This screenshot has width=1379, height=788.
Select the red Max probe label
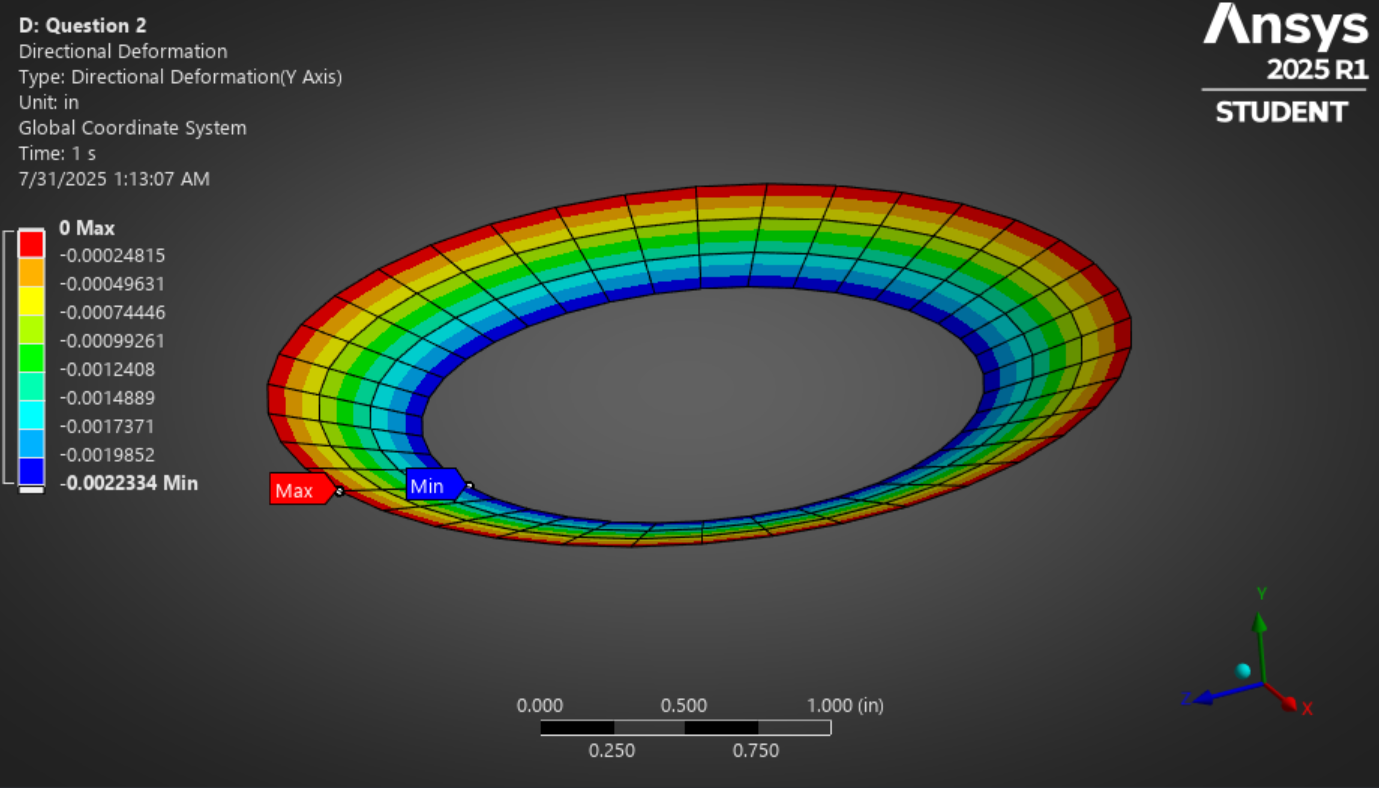coord(302,489)
